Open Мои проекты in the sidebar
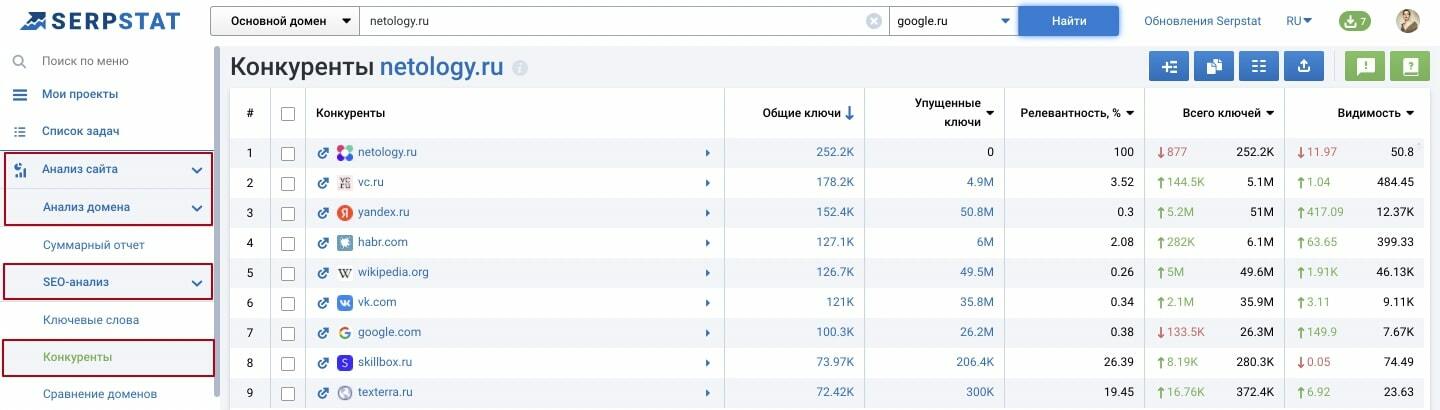This screenshot has width=1440, height=410. [x=80, y=94]
